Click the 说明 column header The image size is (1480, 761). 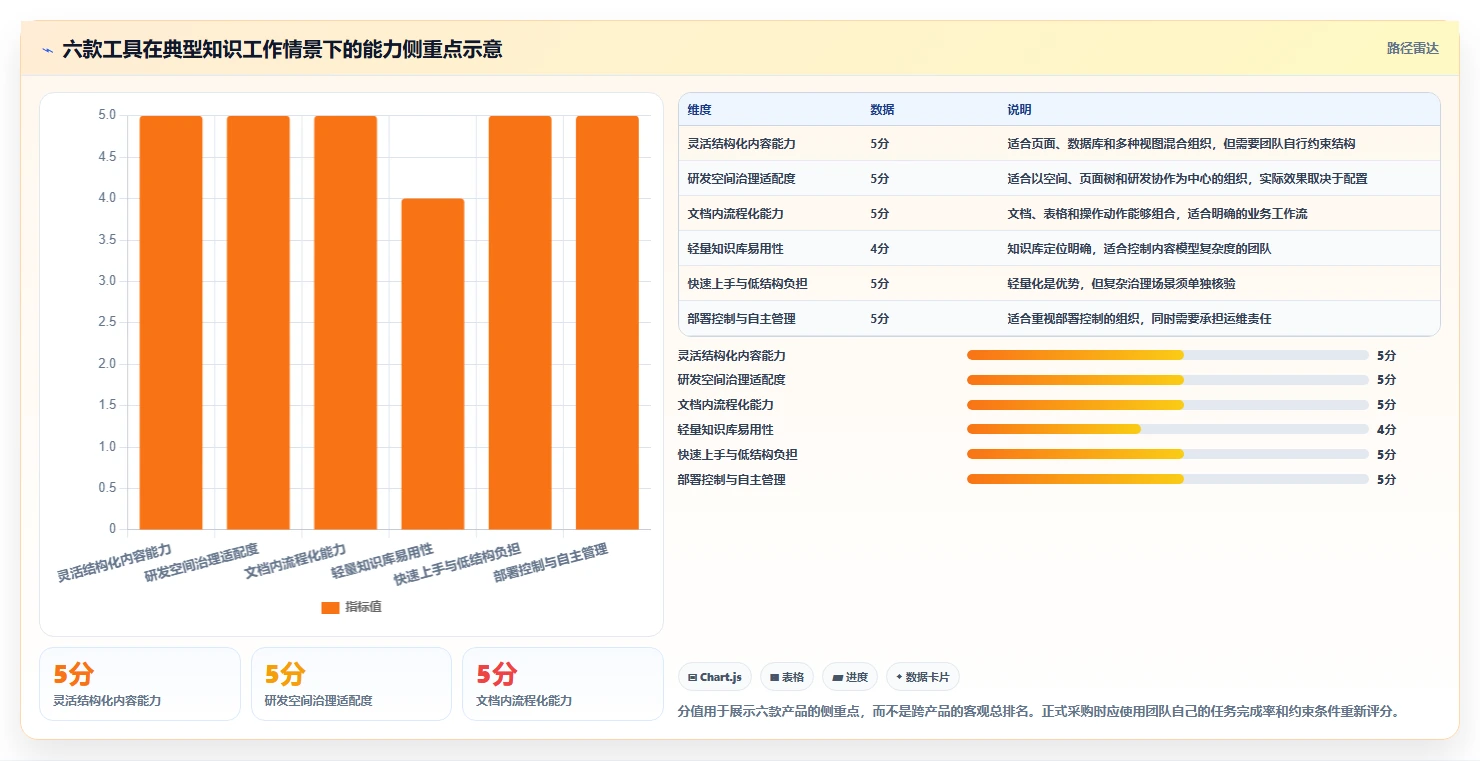tap(1019, 110)
